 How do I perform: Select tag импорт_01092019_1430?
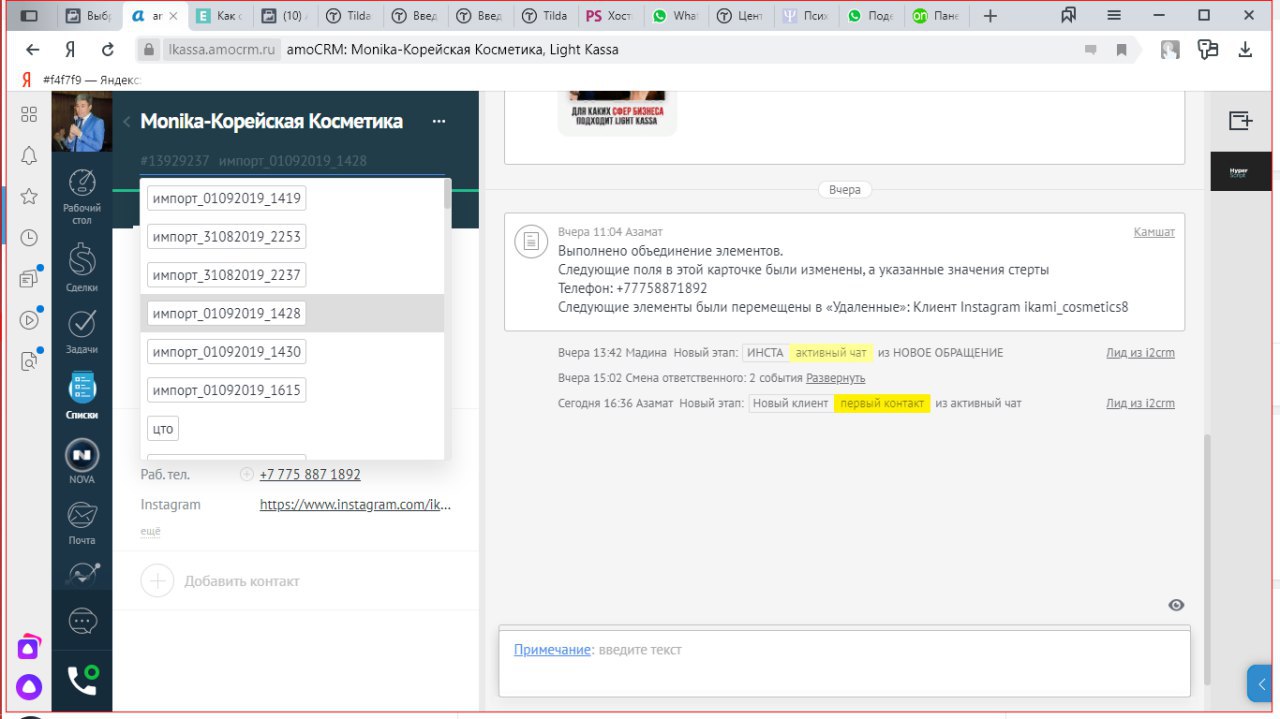(x=226, y=351)
